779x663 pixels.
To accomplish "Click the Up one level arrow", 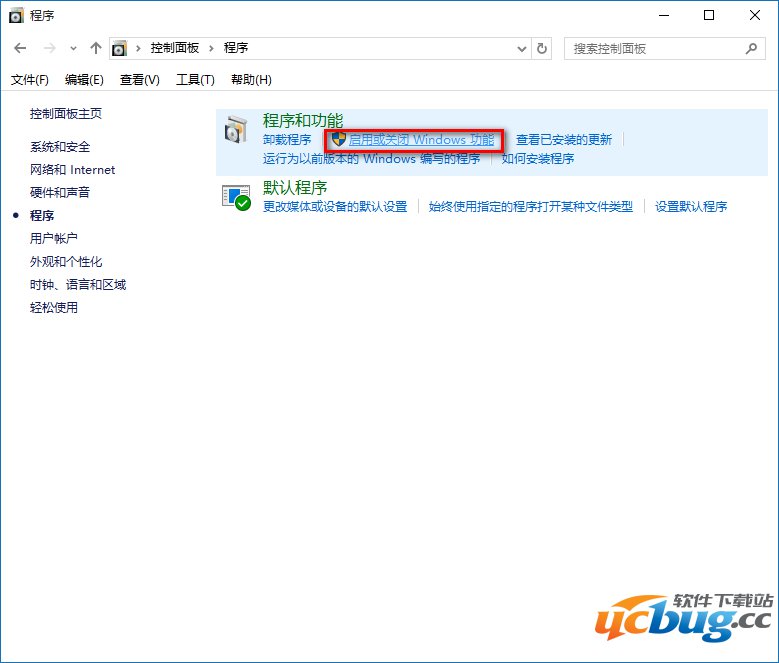I will [x=96, y=48].
